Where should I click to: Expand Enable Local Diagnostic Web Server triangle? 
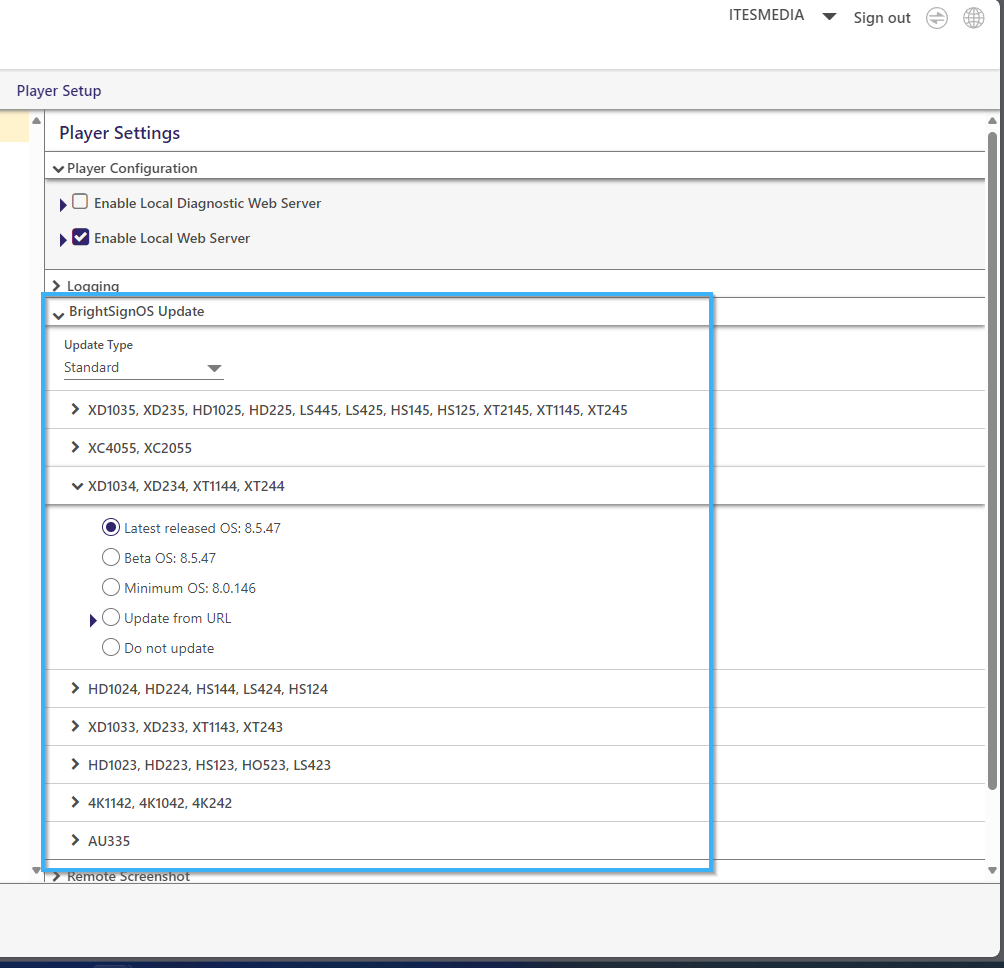pos(63,206)
